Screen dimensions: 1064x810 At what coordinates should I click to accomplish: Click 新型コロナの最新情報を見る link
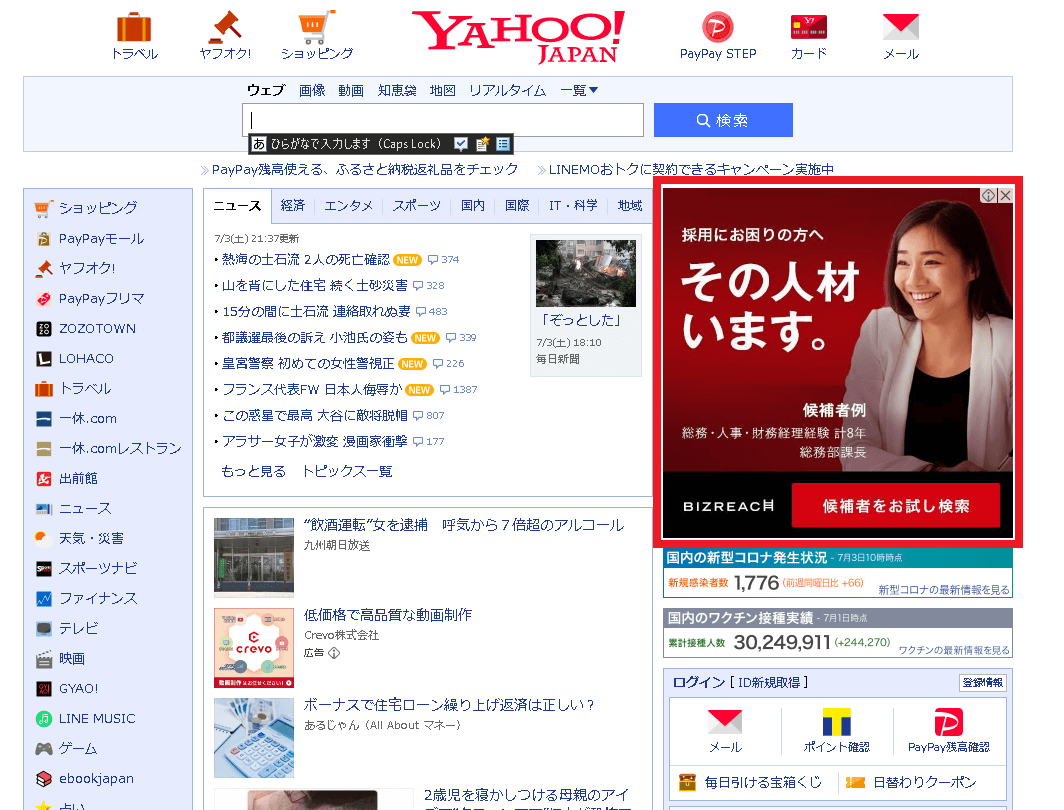[x=944, y=590]
